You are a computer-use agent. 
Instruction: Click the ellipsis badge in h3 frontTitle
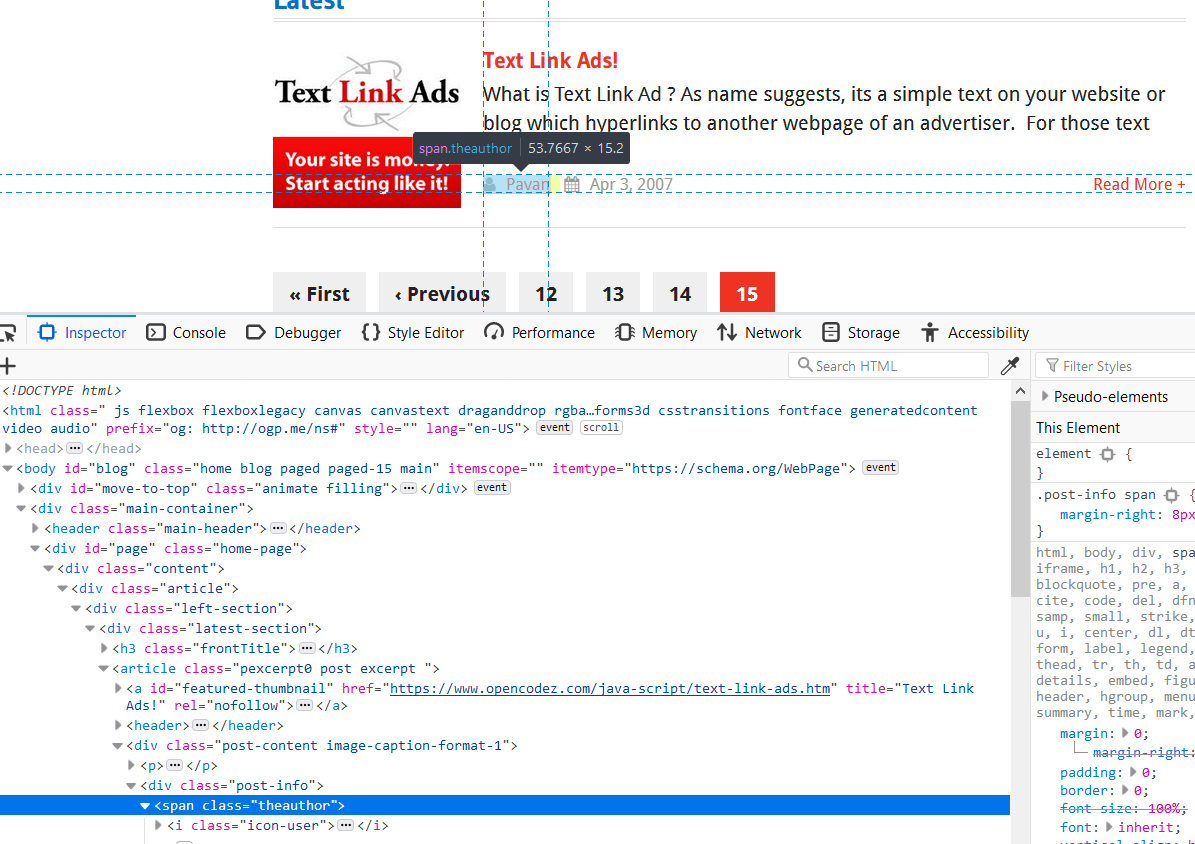point(307,649)
